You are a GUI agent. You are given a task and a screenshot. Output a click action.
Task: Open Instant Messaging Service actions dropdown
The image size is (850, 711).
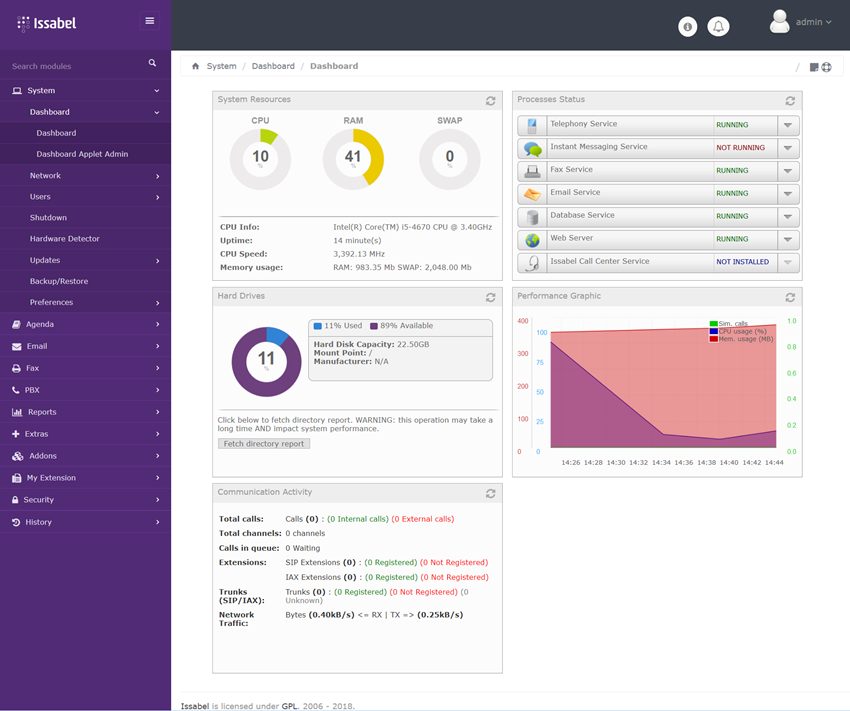[788, 148]
